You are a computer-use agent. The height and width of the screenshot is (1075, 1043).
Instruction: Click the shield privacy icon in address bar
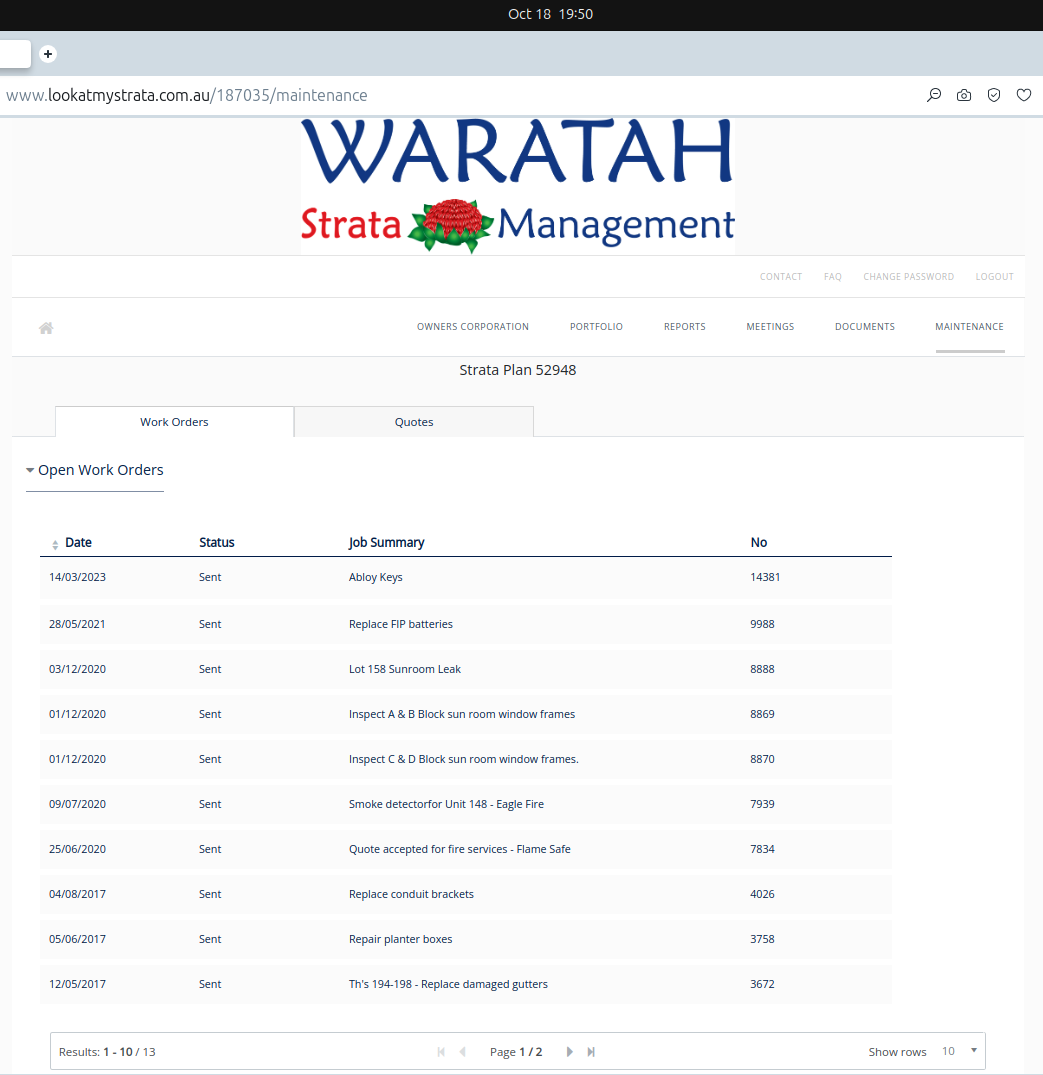994,95
